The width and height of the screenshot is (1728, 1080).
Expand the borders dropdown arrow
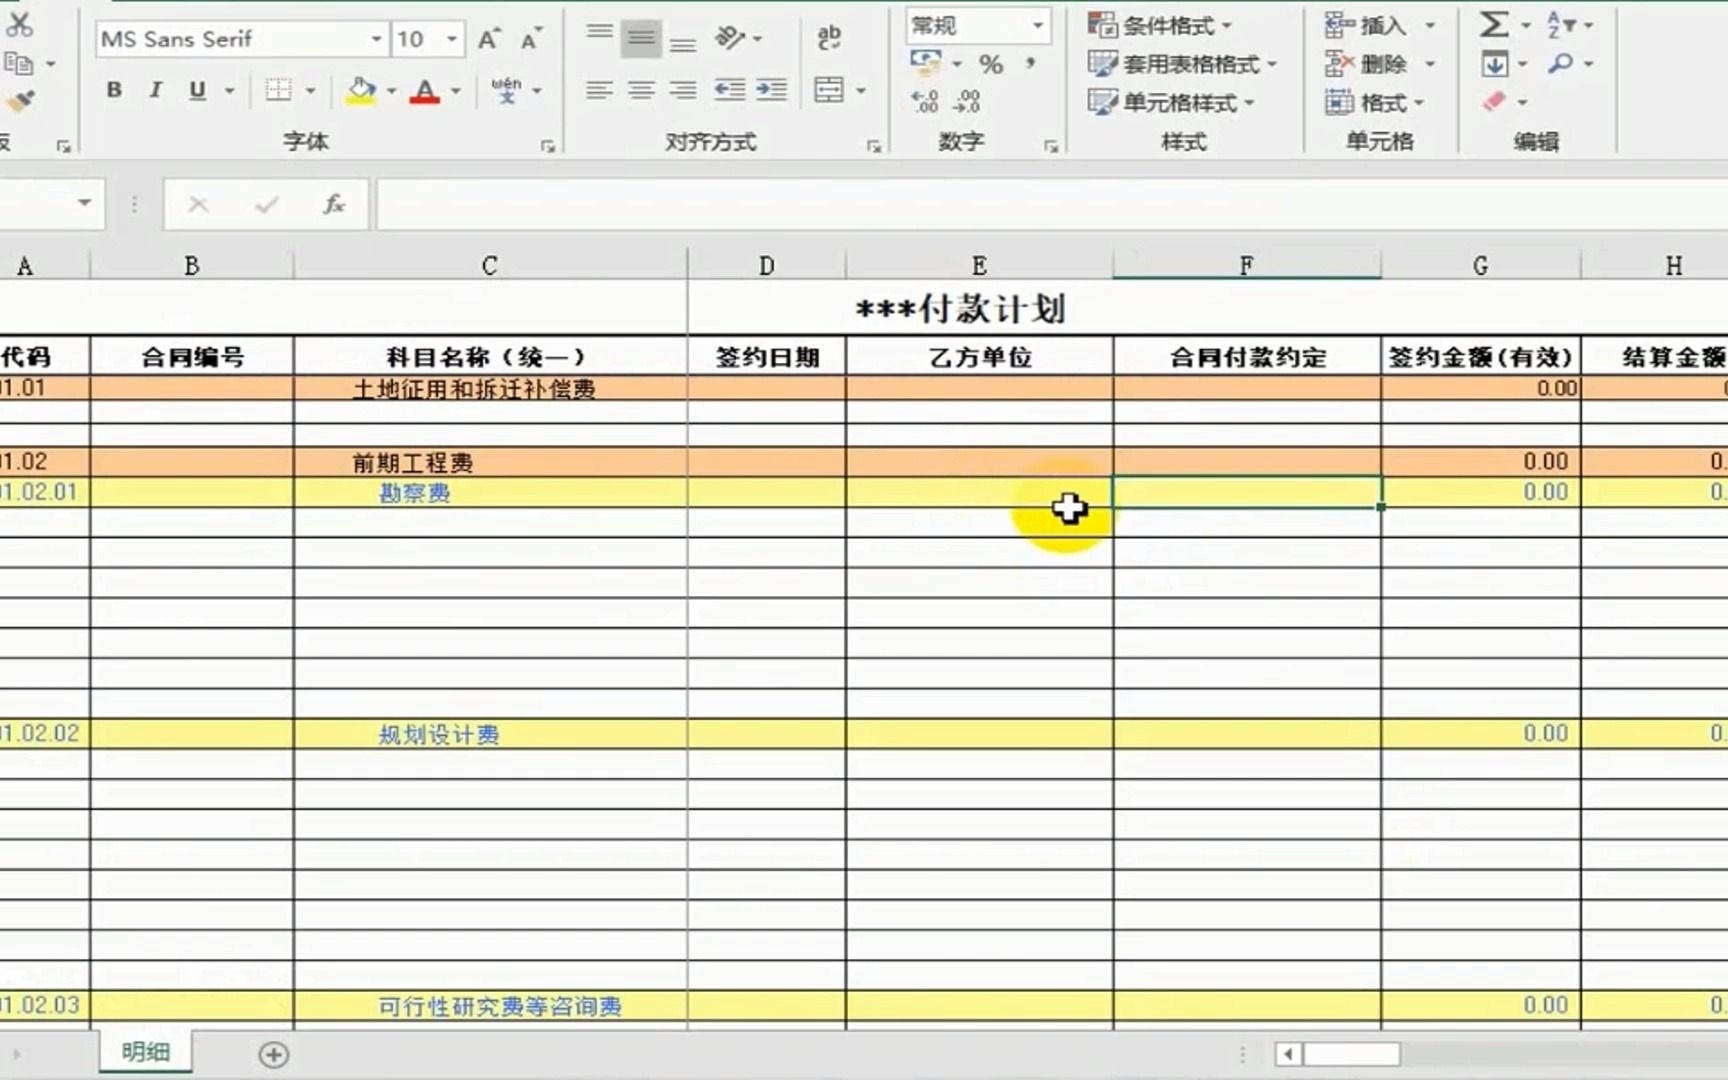pyautogui.click(x=310, y=91)
